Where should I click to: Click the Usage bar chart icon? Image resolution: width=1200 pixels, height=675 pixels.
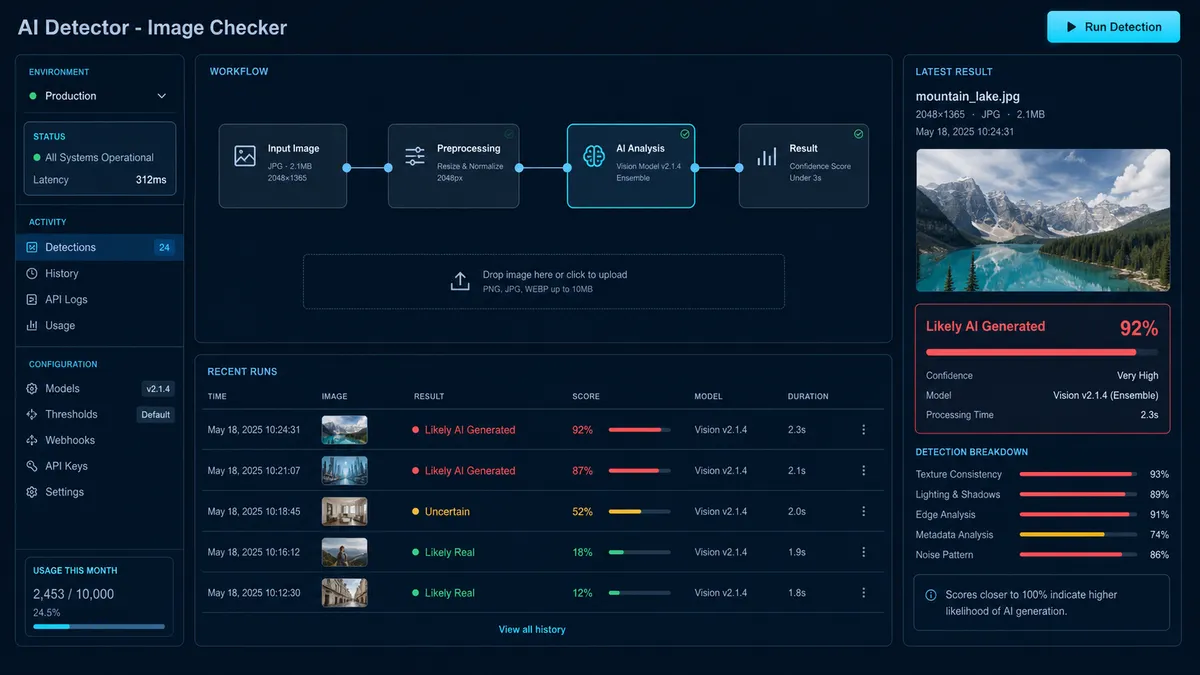click(x=32, y=325)
